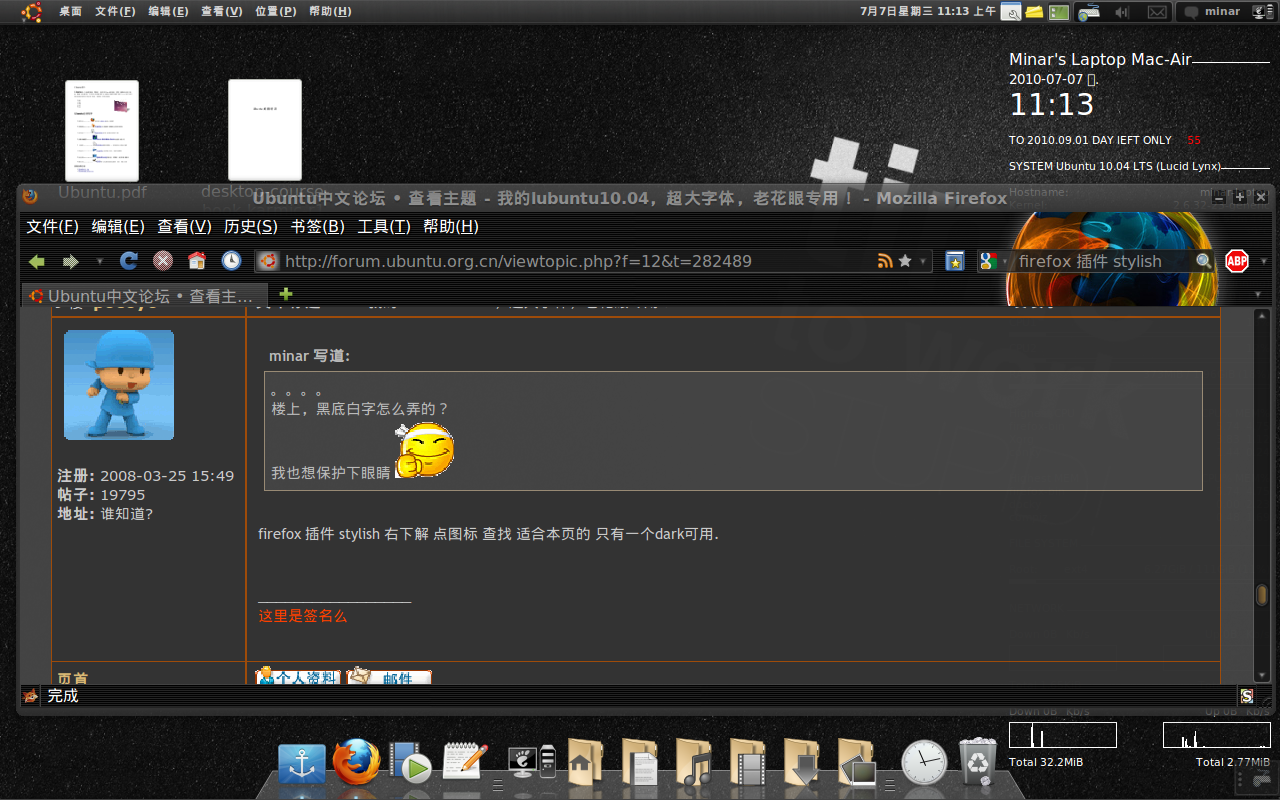Open the history clock icon in toolbar
Image resolution: width=1280 pixels, height=800 pixels.
point(231,261)
